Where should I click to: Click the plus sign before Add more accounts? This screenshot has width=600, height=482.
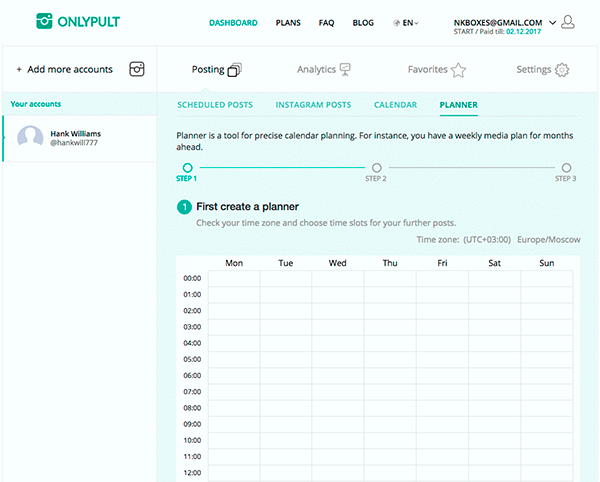pyautogui.click(x=19, y=70)
